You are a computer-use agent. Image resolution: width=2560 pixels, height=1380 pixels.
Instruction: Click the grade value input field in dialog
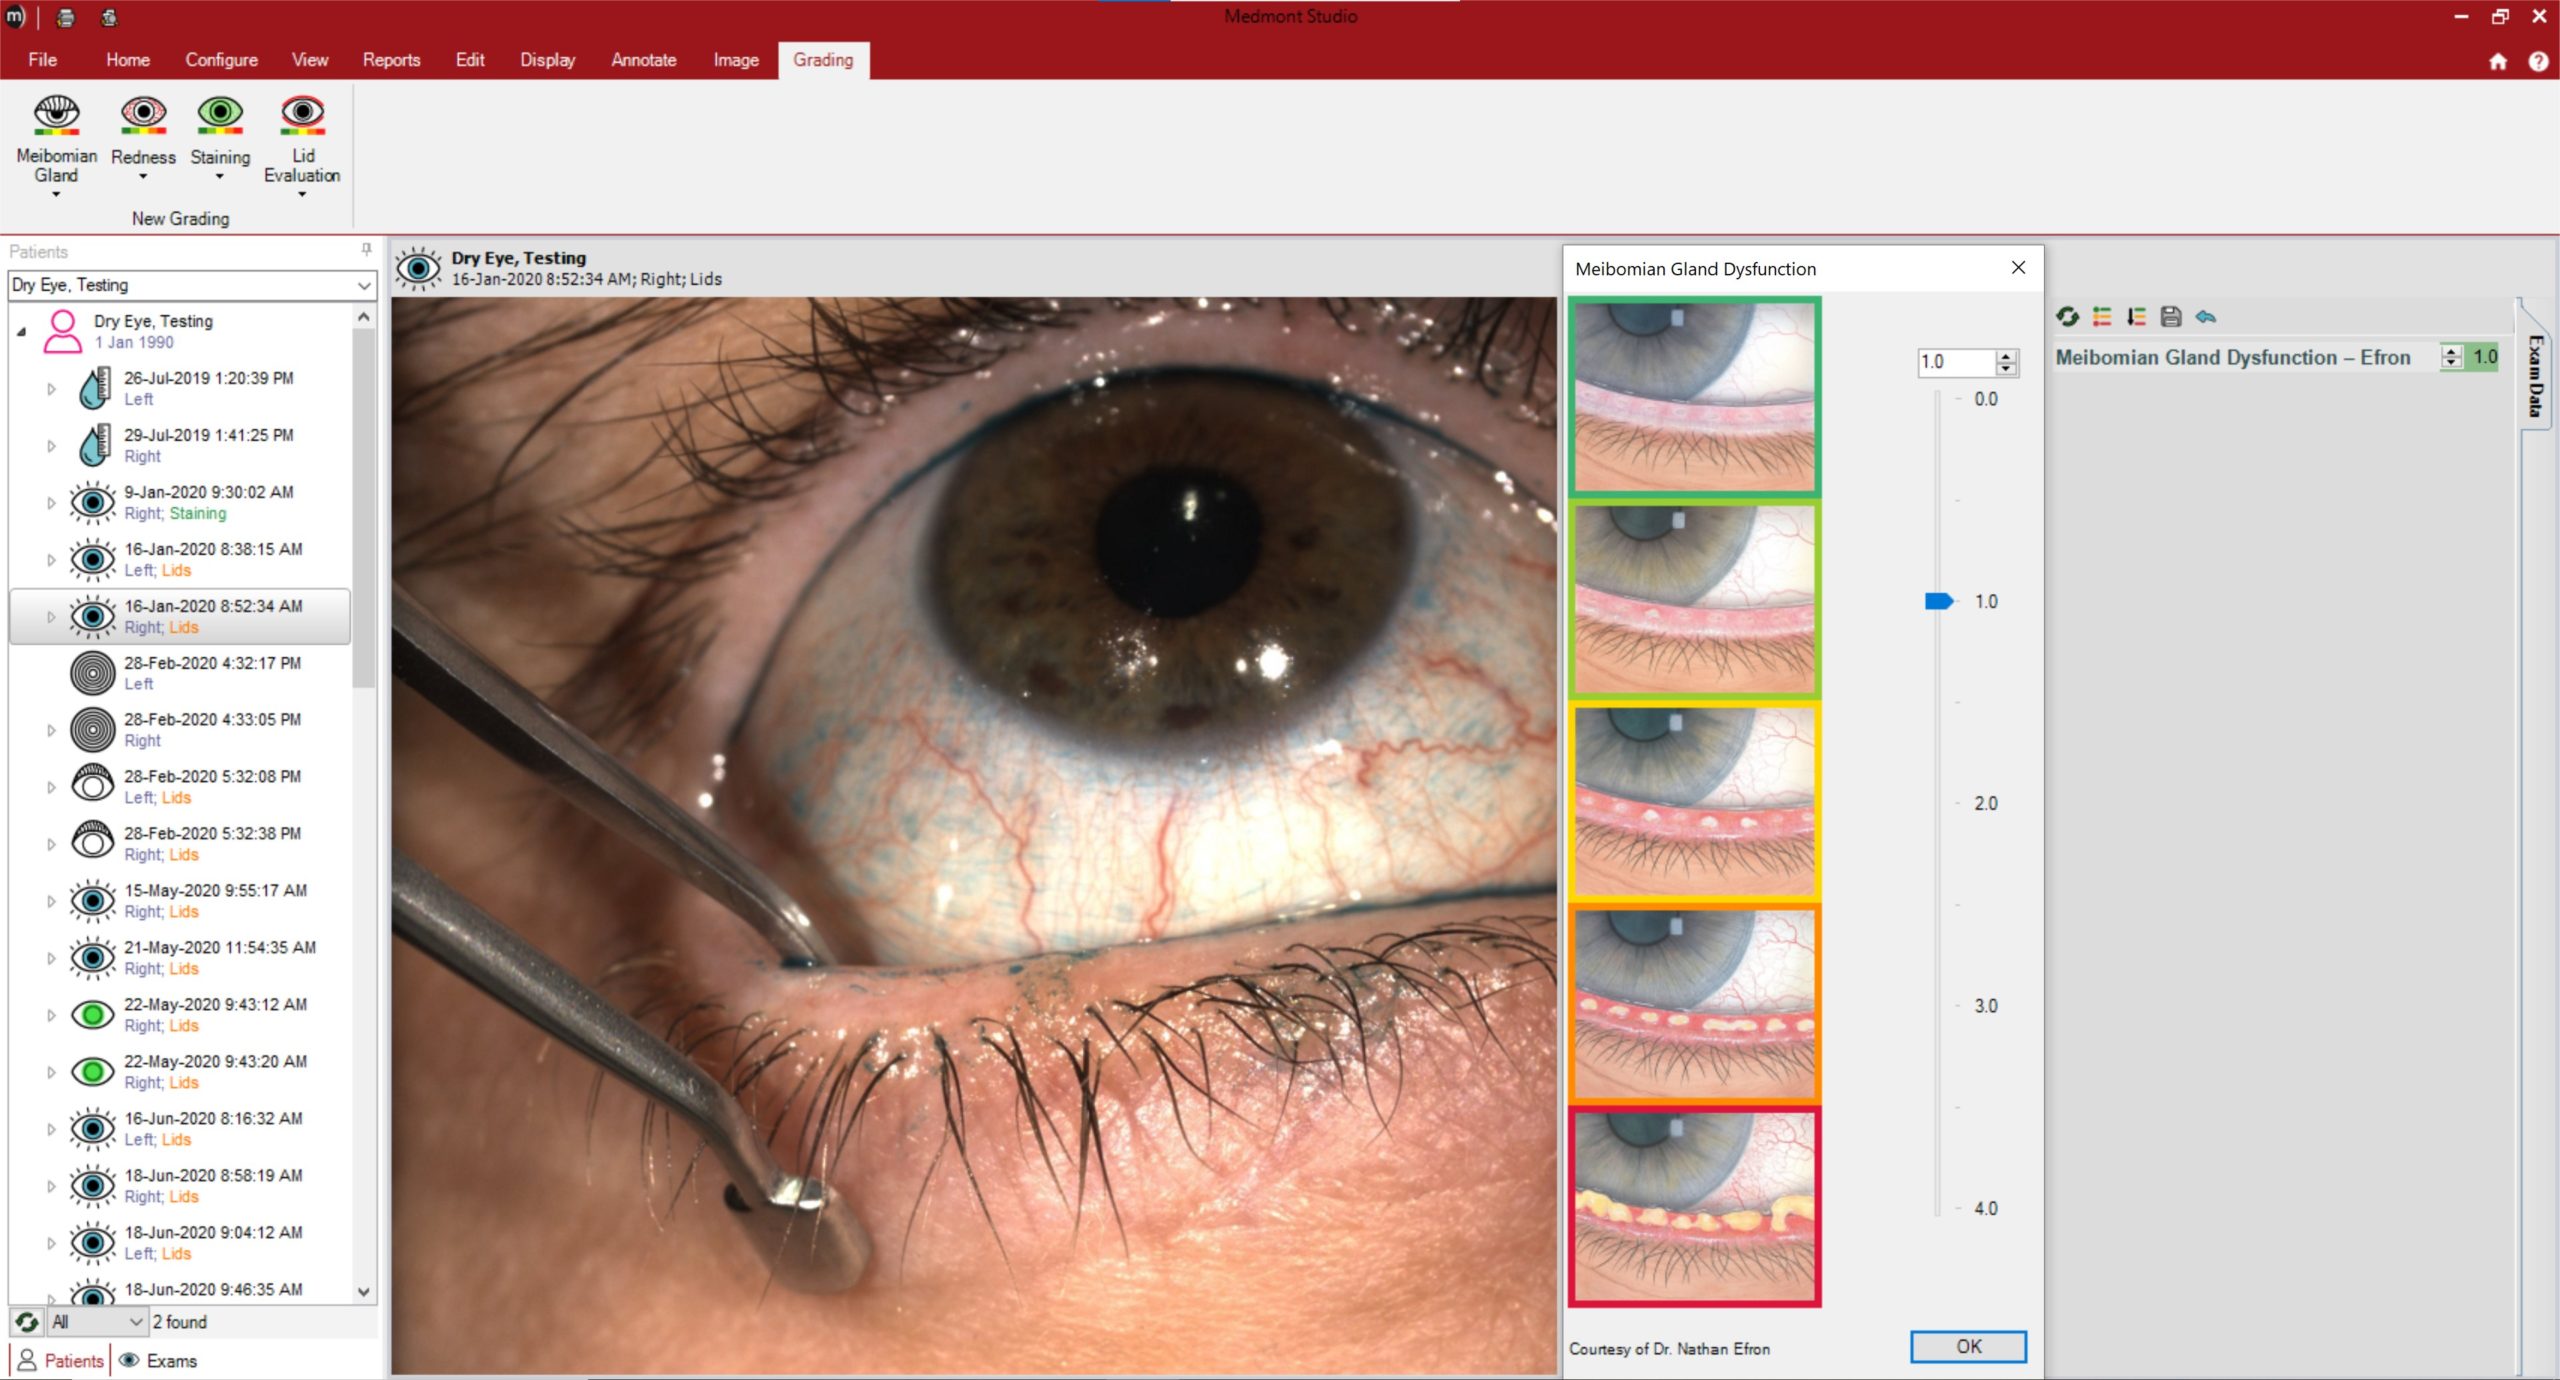click(1956, 362)
